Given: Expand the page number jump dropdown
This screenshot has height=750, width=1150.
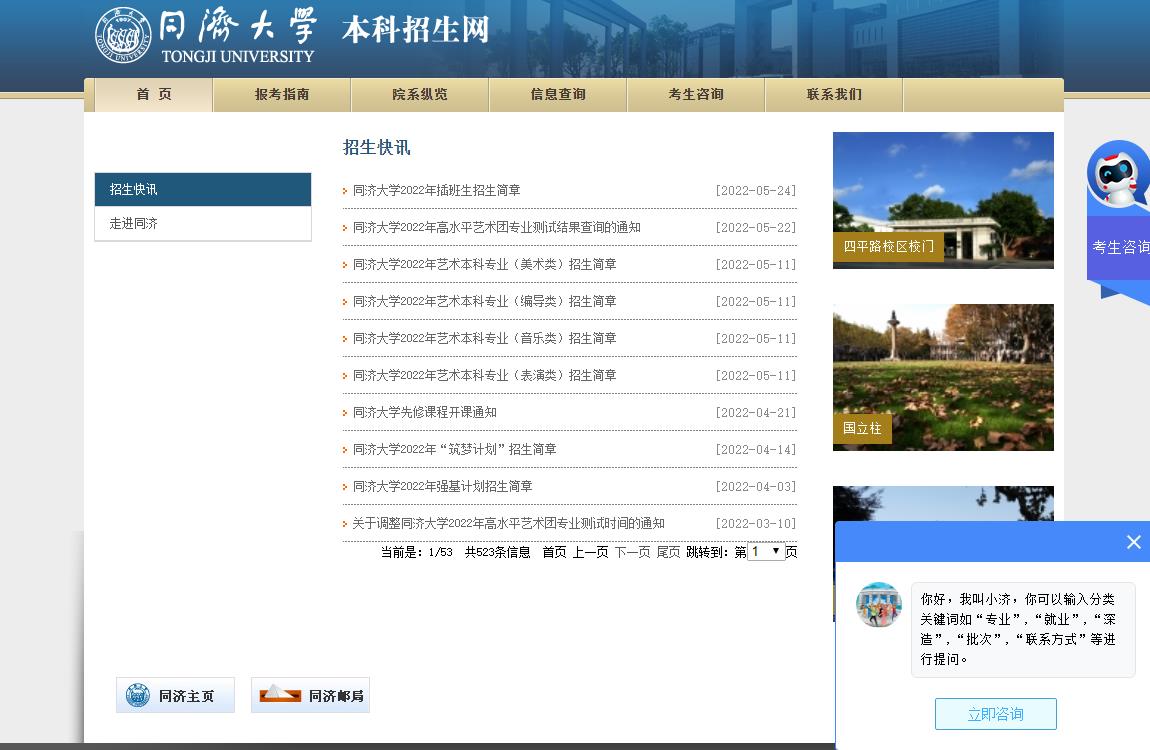Looking at the screenshot, I should [x=766, y=551].
